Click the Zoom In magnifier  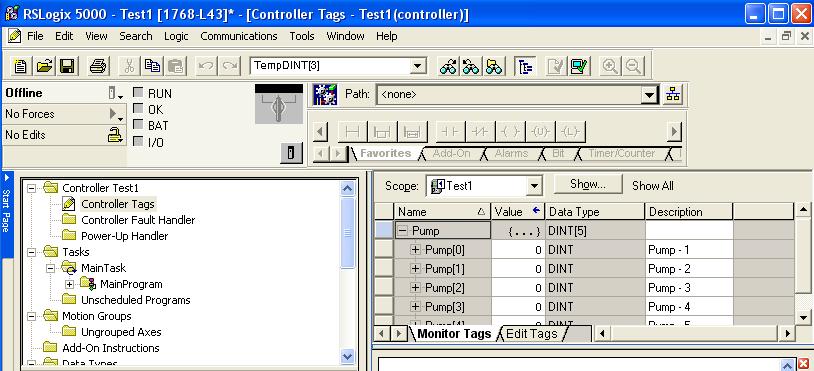coord(609,66)
